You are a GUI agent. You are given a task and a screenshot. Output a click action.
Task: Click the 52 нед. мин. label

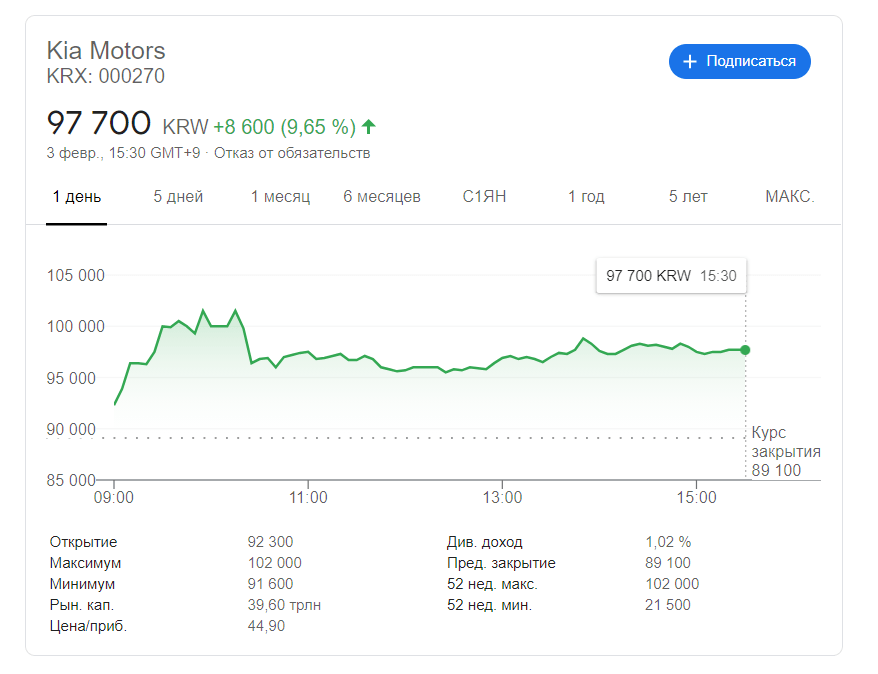pos(489,605)
